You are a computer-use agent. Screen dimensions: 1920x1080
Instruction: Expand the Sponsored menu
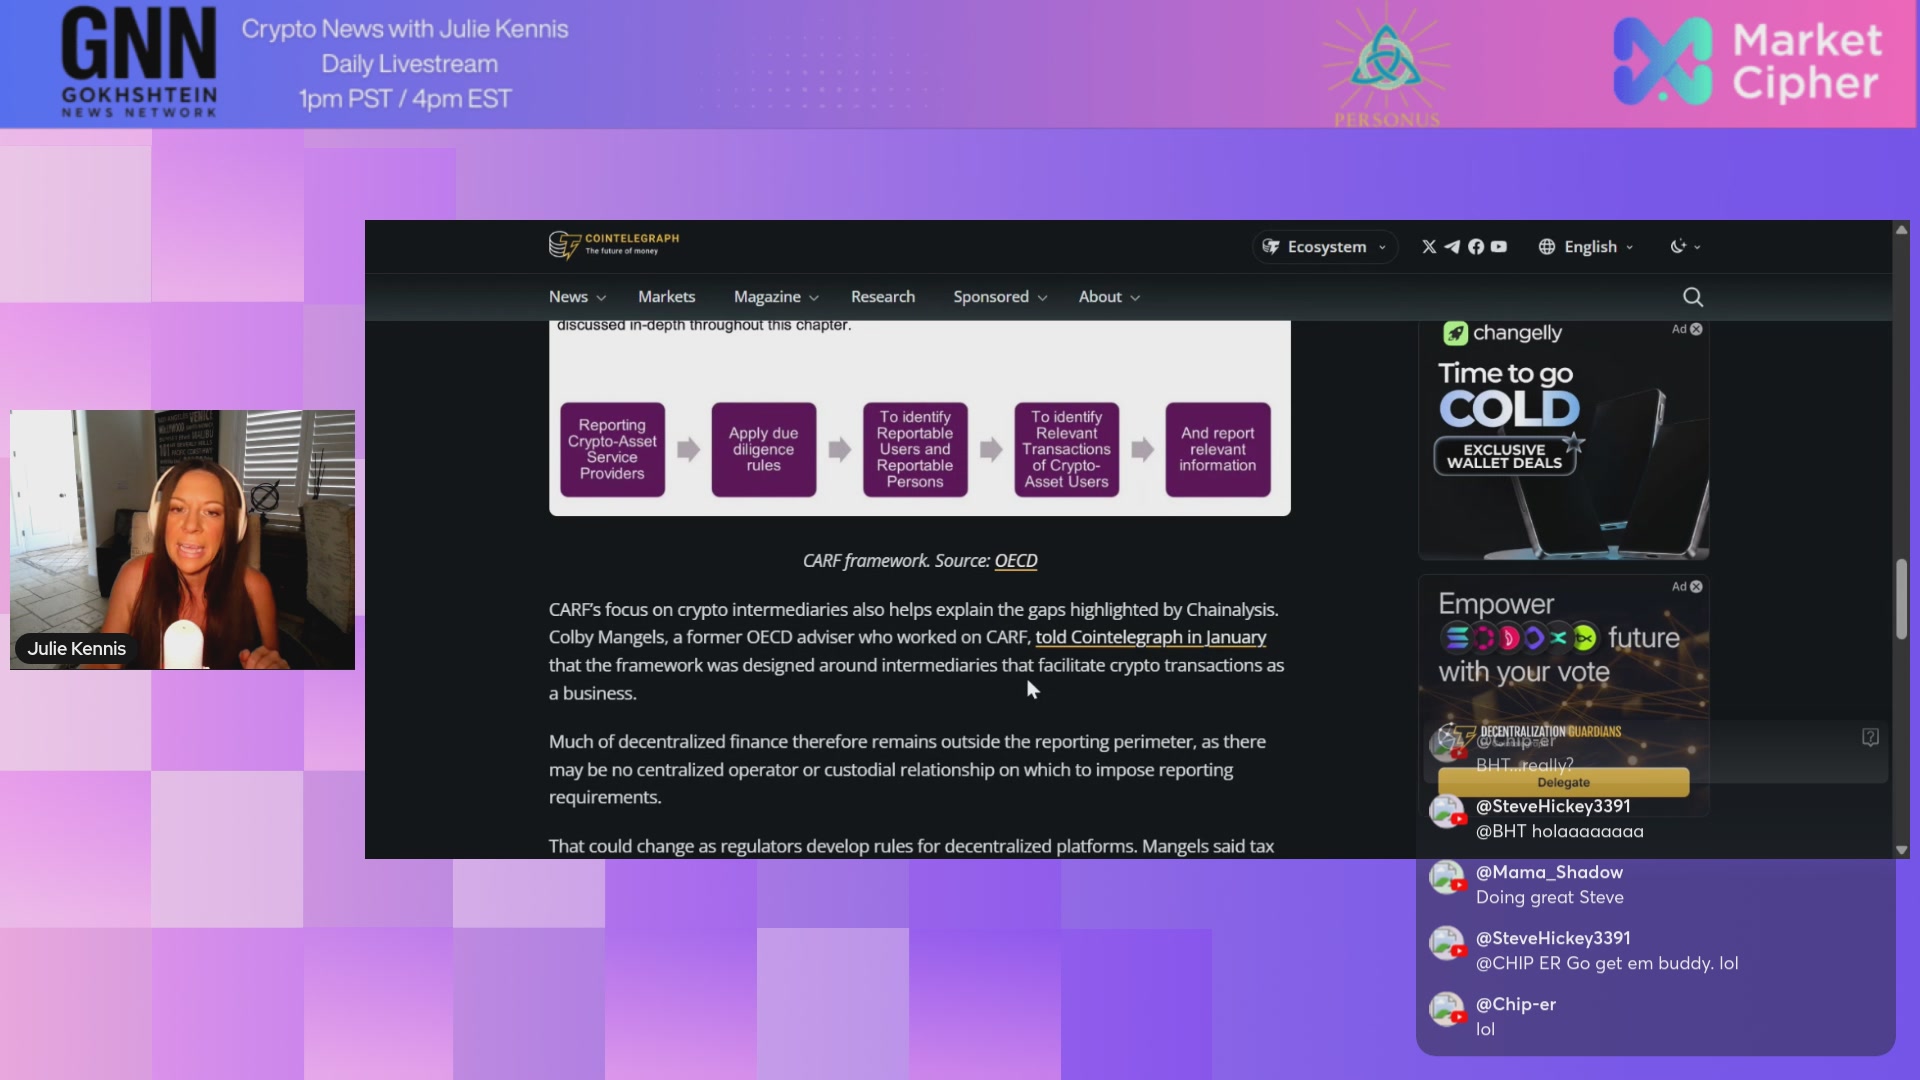1000,297
